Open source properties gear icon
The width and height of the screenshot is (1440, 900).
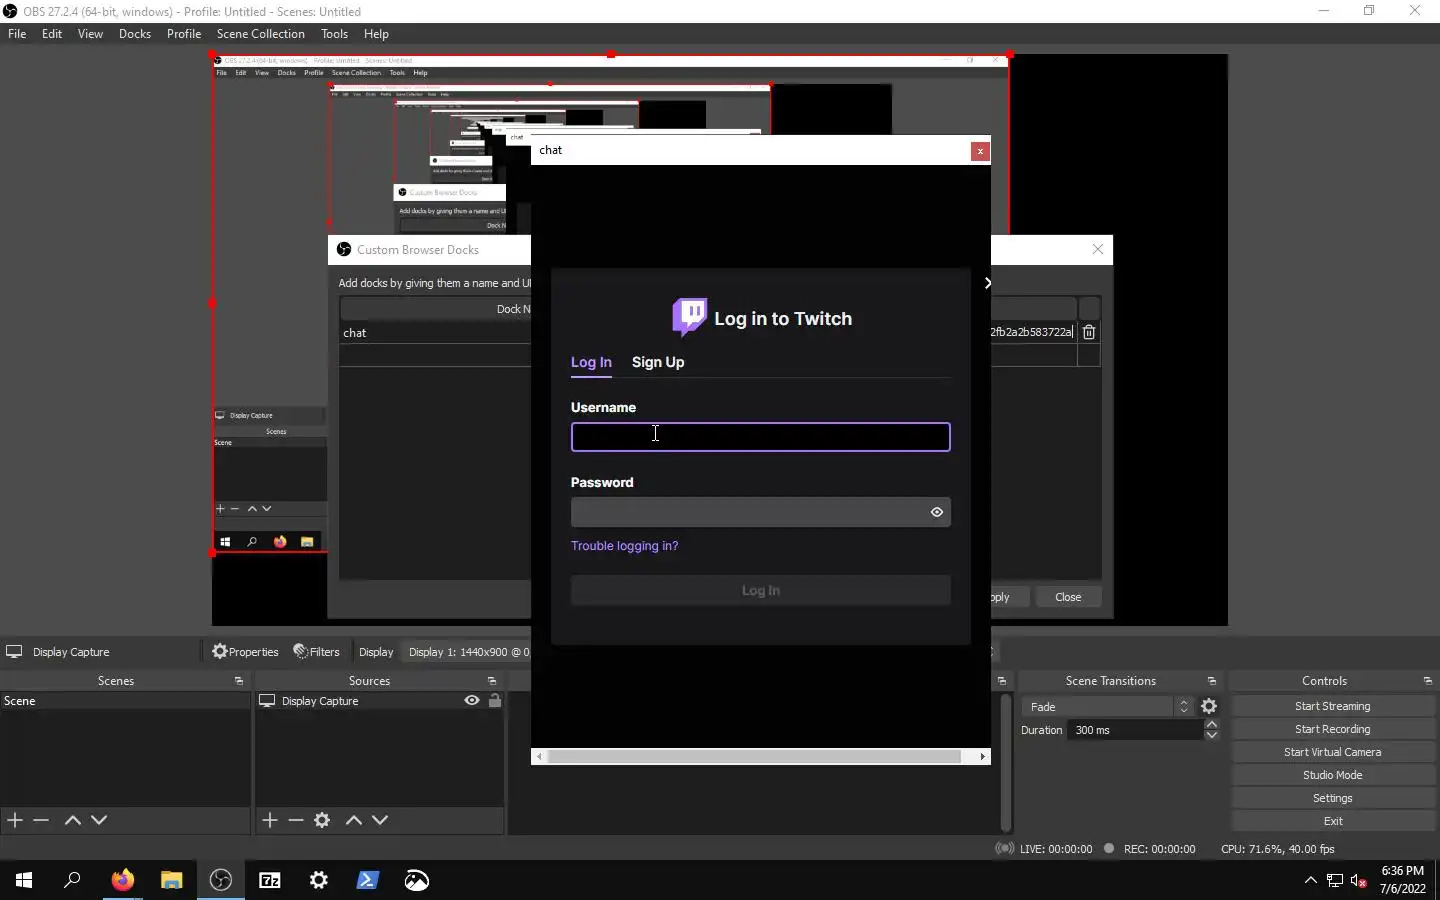322,820
